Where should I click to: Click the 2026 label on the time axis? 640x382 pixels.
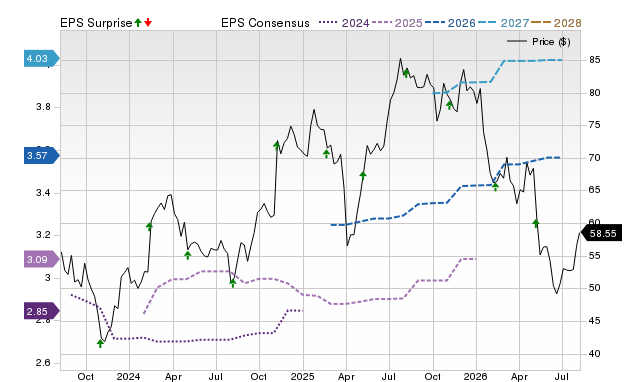pyautogui.click(x=476, y=376)
